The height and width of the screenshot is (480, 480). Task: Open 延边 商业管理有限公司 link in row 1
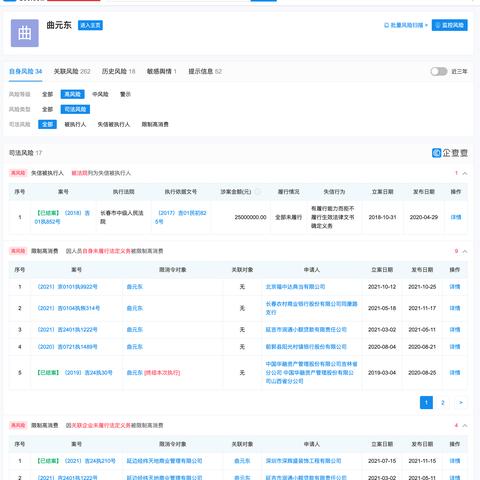coord(164,461)
